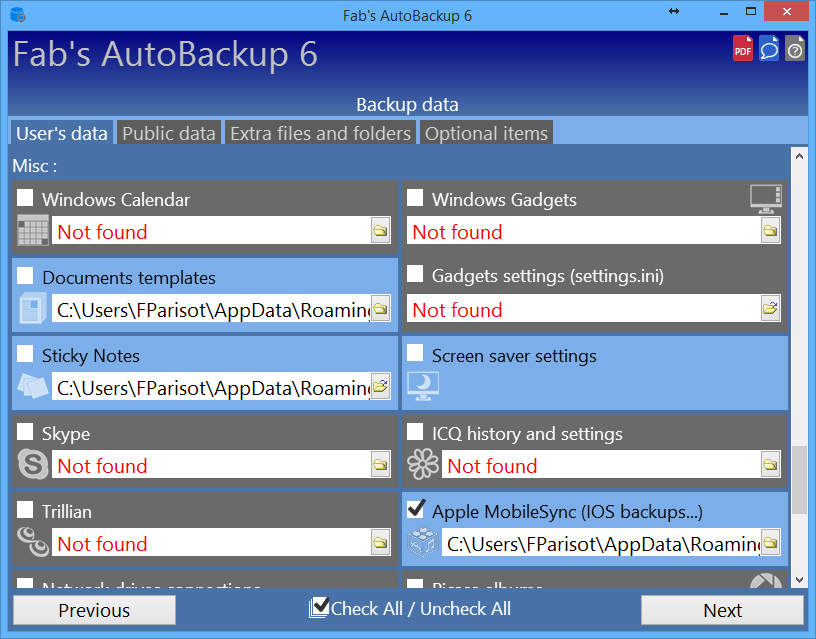Tick the Gadgets settings (settings.ini) checkbox
The image size is (816, 639).
pos(415,274)
